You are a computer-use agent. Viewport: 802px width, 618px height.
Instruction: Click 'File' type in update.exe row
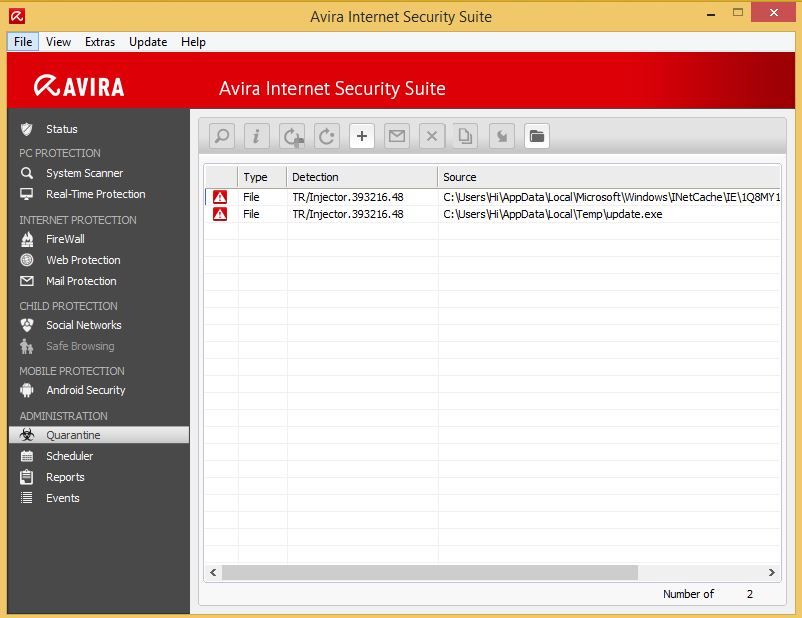(x=251, y=214)
